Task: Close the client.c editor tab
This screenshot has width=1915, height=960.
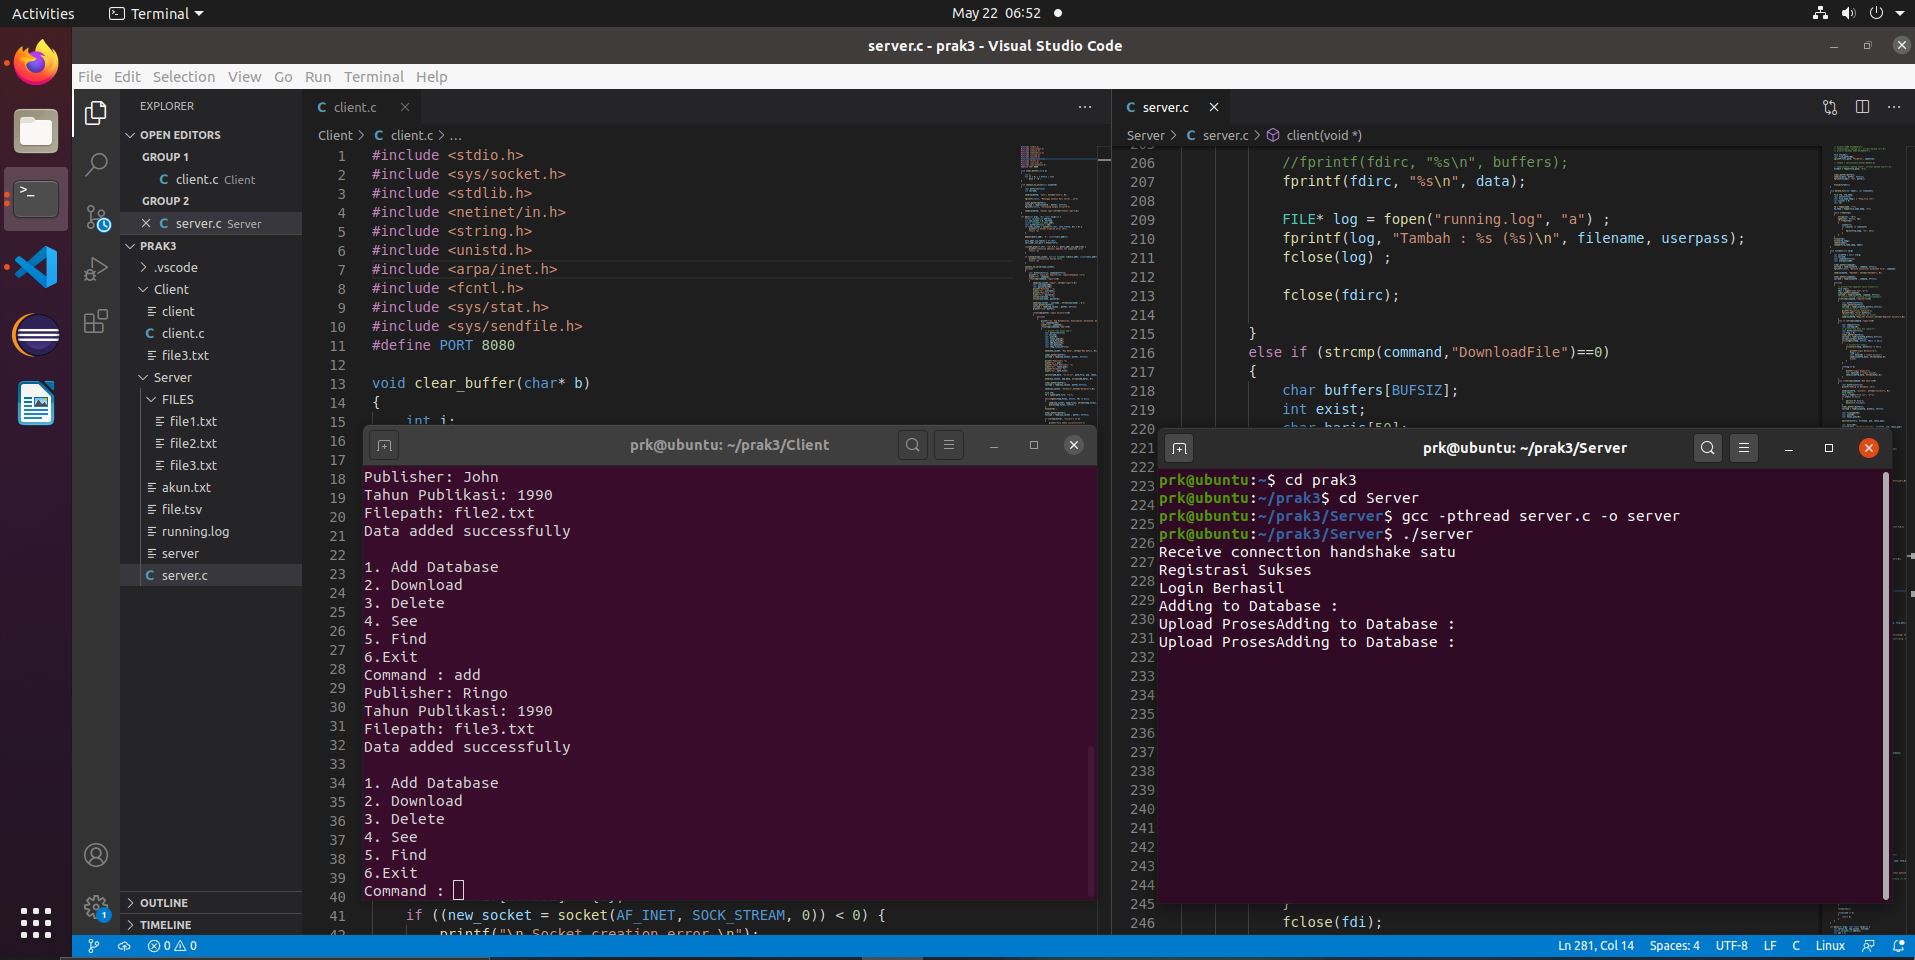Action: [405, 107]
